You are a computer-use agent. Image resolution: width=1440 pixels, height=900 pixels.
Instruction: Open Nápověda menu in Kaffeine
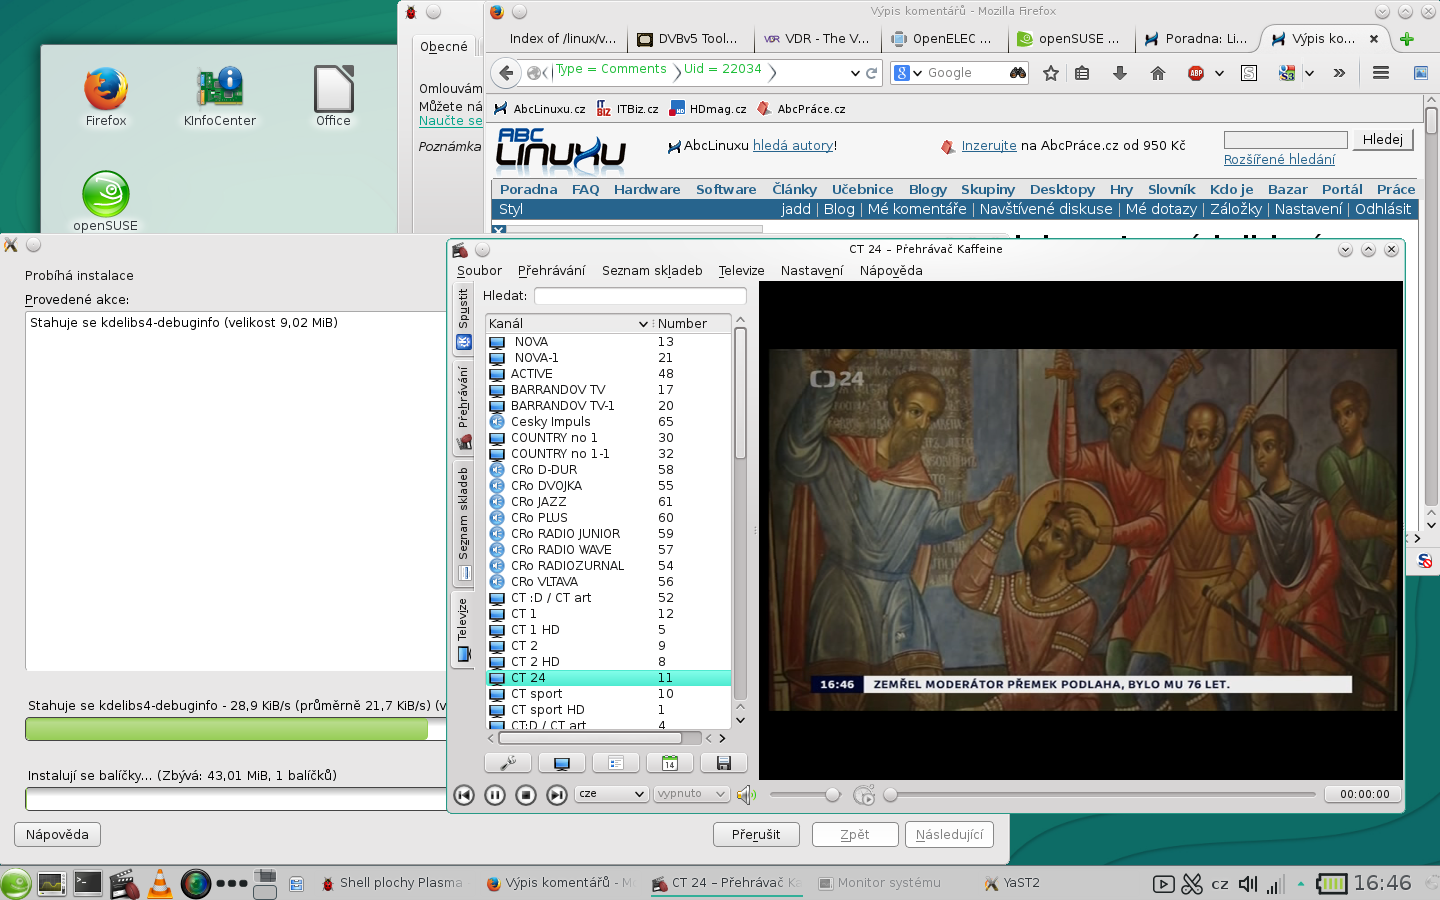[891, 271]
